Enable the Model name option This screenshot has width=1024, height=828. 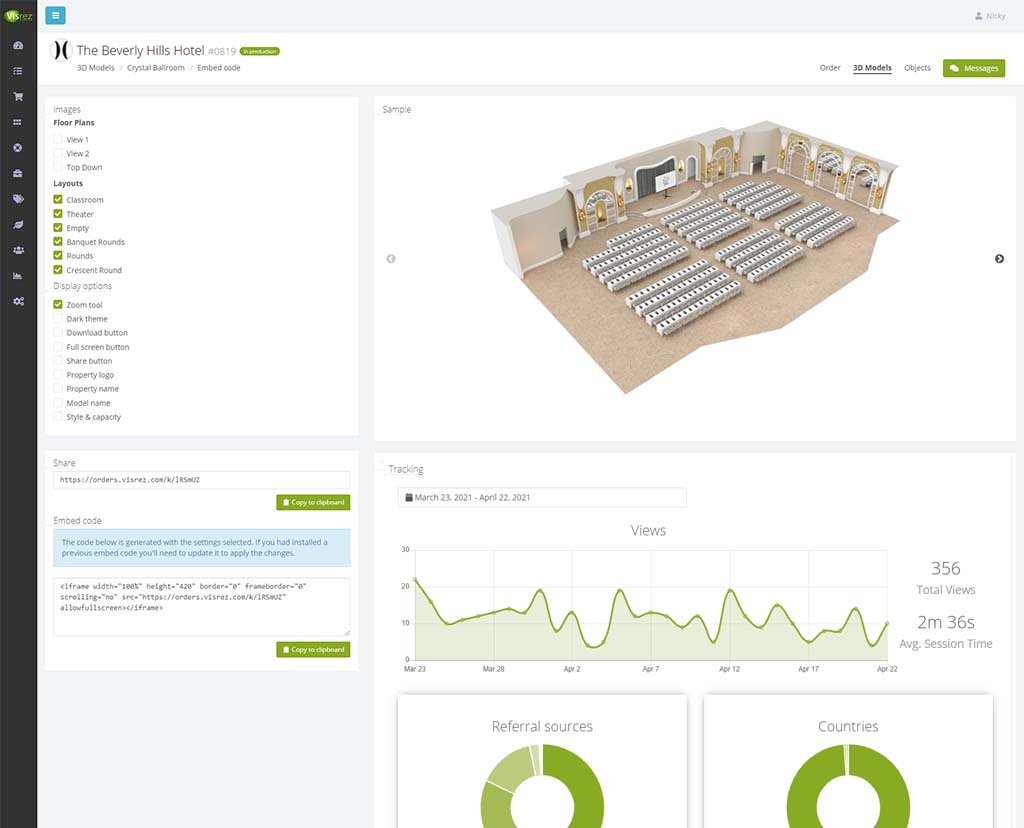coord(58,403)
